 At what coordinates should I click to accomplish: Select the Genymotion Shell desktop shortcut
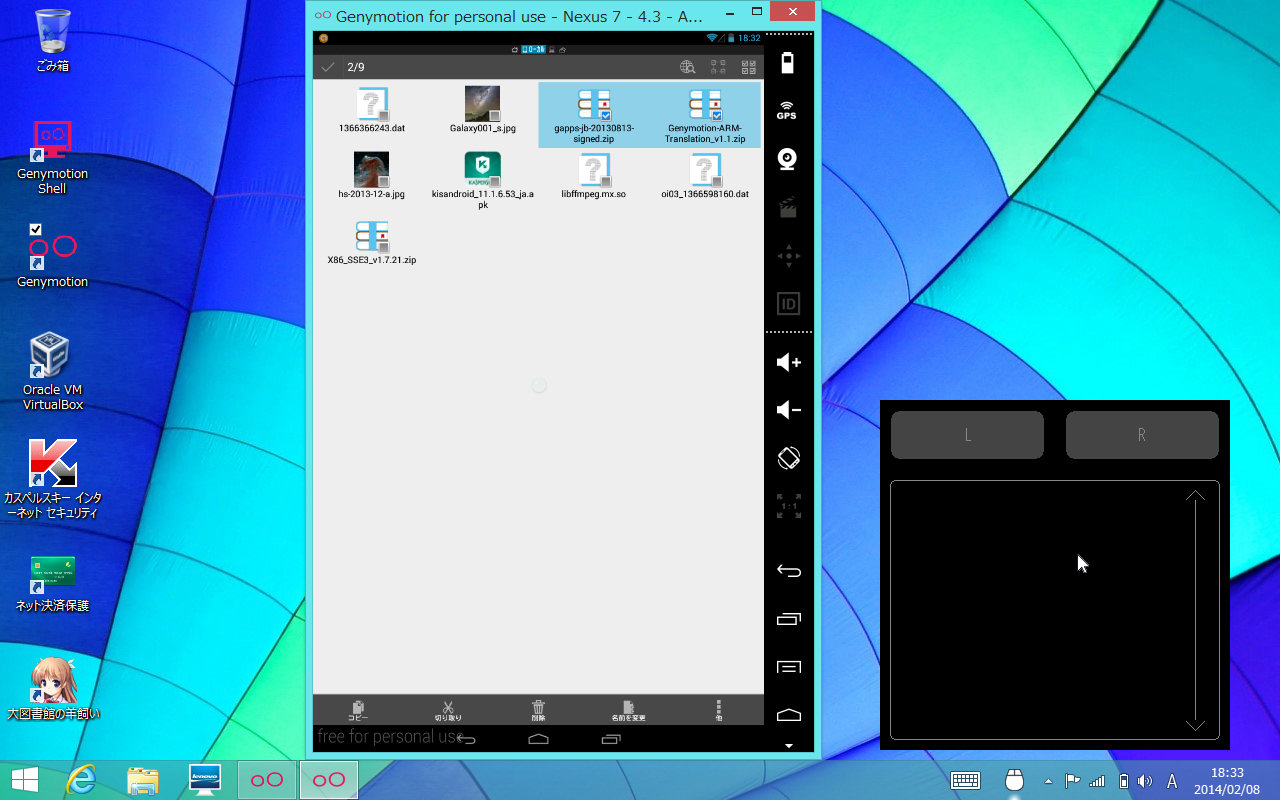point(52,157)
